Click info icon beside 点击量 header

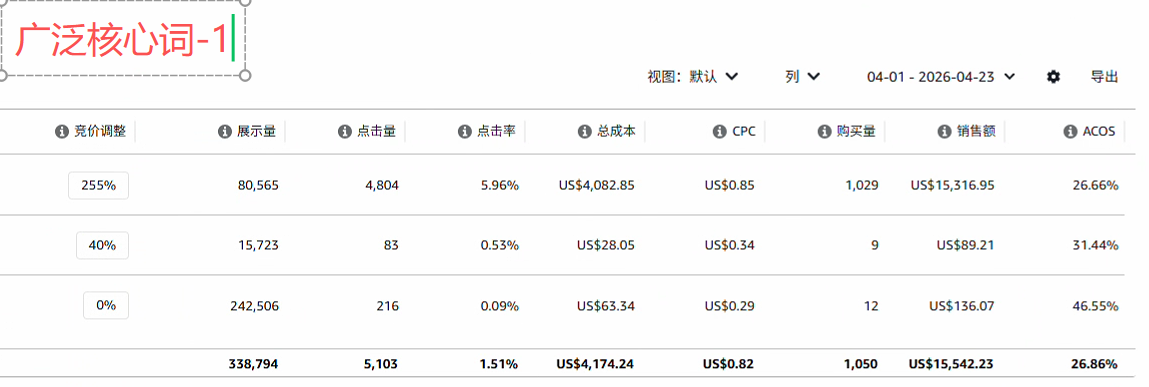coord(344,131)
